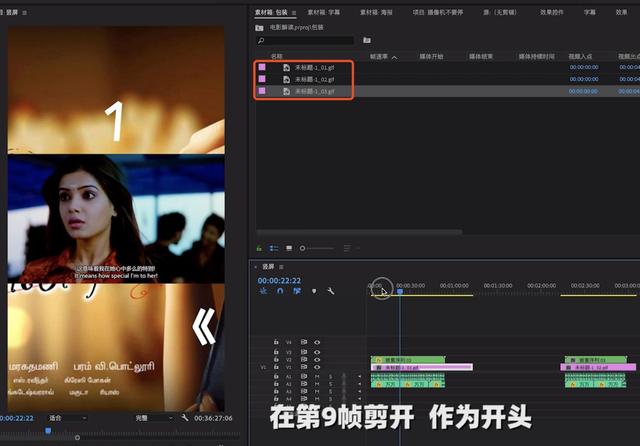This screenshot has height=446, width=640.
Task: Toggle linked selection icon in timeline
Action: pos(297,291)
